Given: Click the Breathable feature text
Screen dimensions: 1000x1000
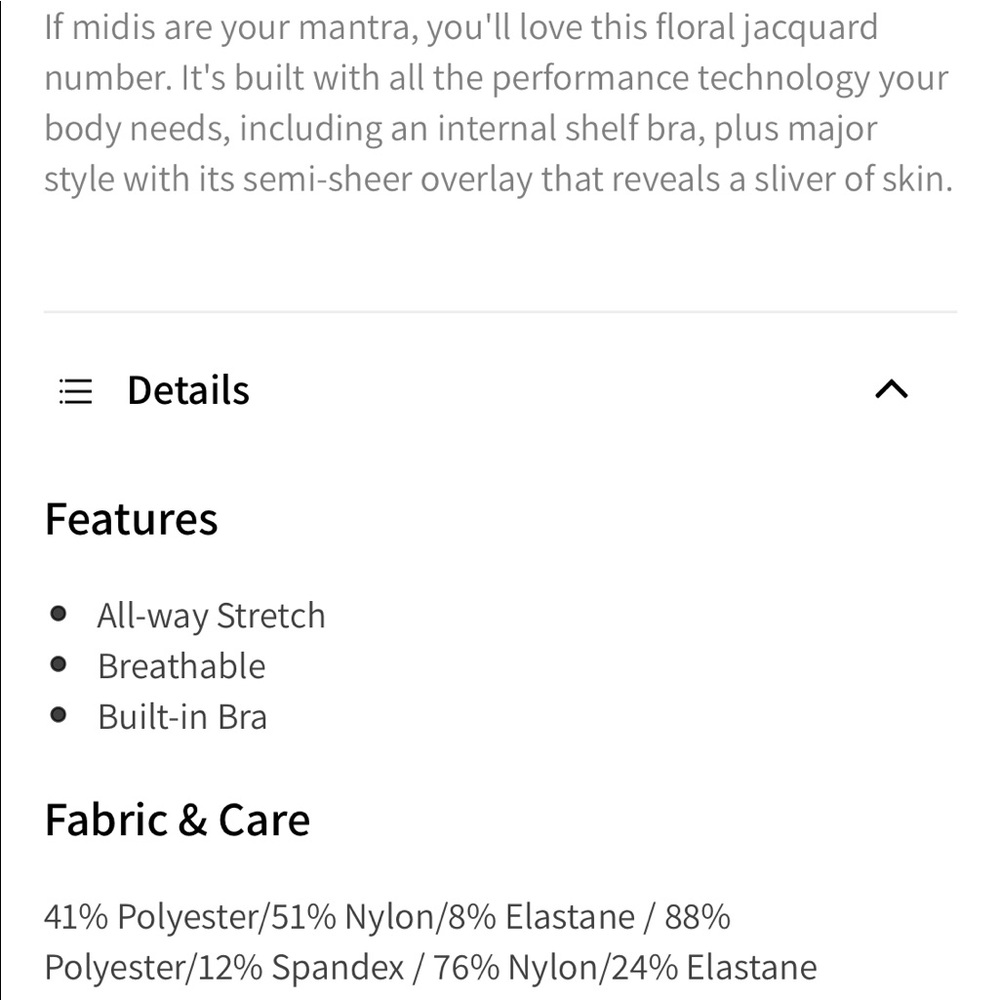Looking at the screenshot, I should point(181,665).
